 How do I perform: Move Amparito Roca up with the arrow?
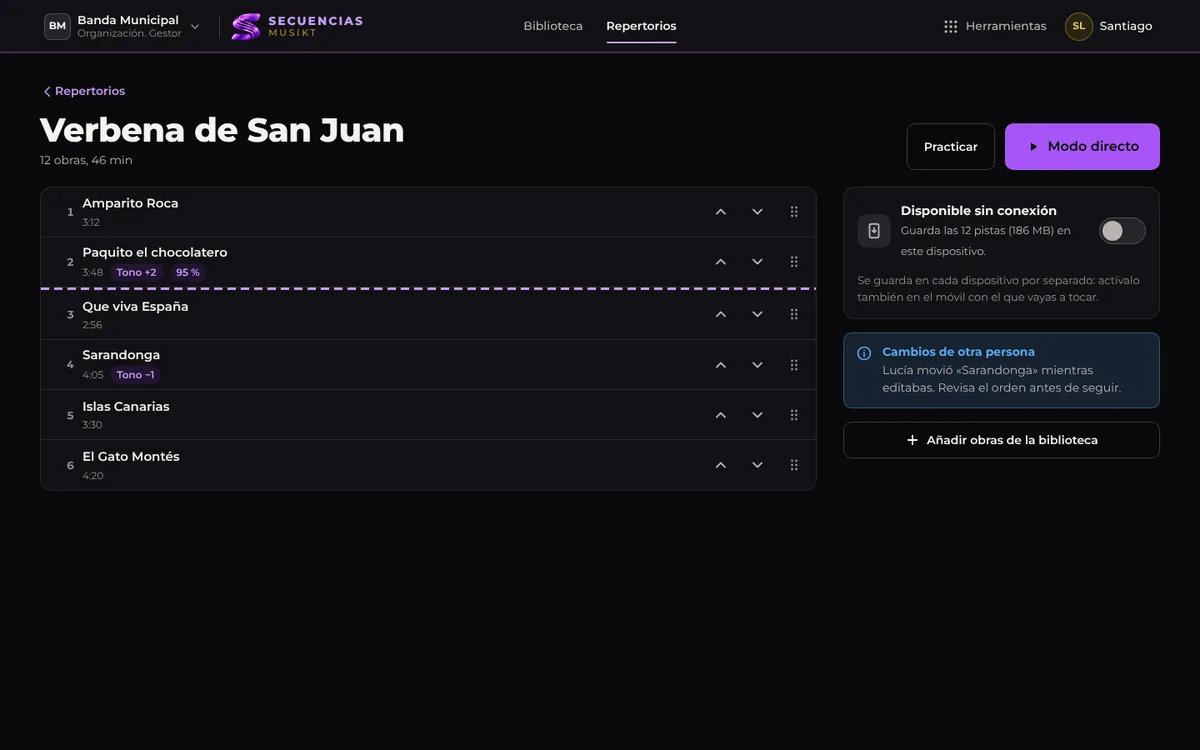pos(720,212)
